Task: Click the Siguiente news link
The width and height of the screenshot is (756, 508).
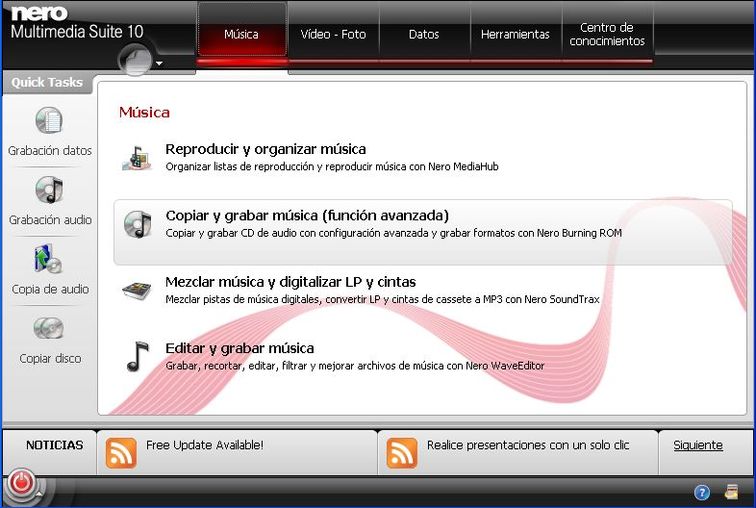Action: click(698, 445)
